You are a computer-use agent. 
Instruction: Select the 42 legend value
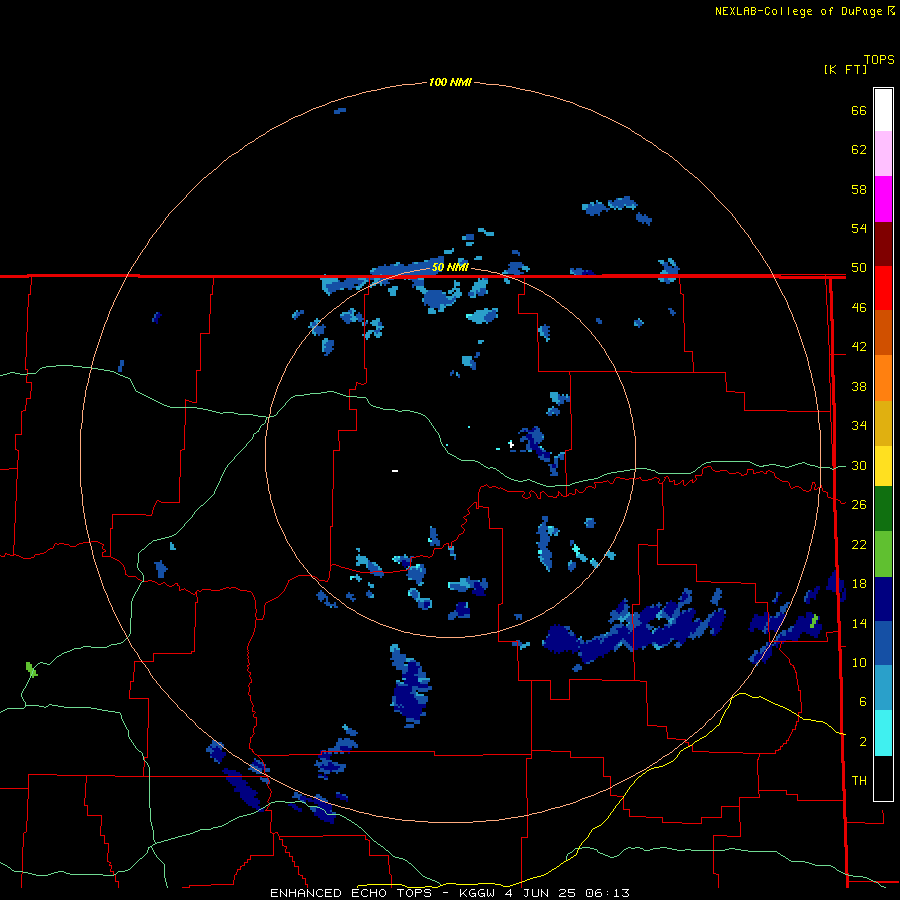(x=859, y=347)
